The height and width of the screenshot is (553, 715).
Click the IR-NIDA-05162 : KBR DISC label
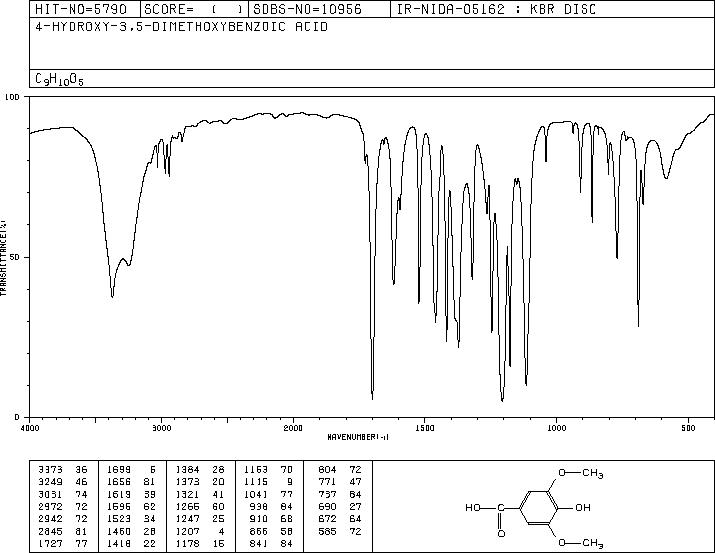click(496, 9)
